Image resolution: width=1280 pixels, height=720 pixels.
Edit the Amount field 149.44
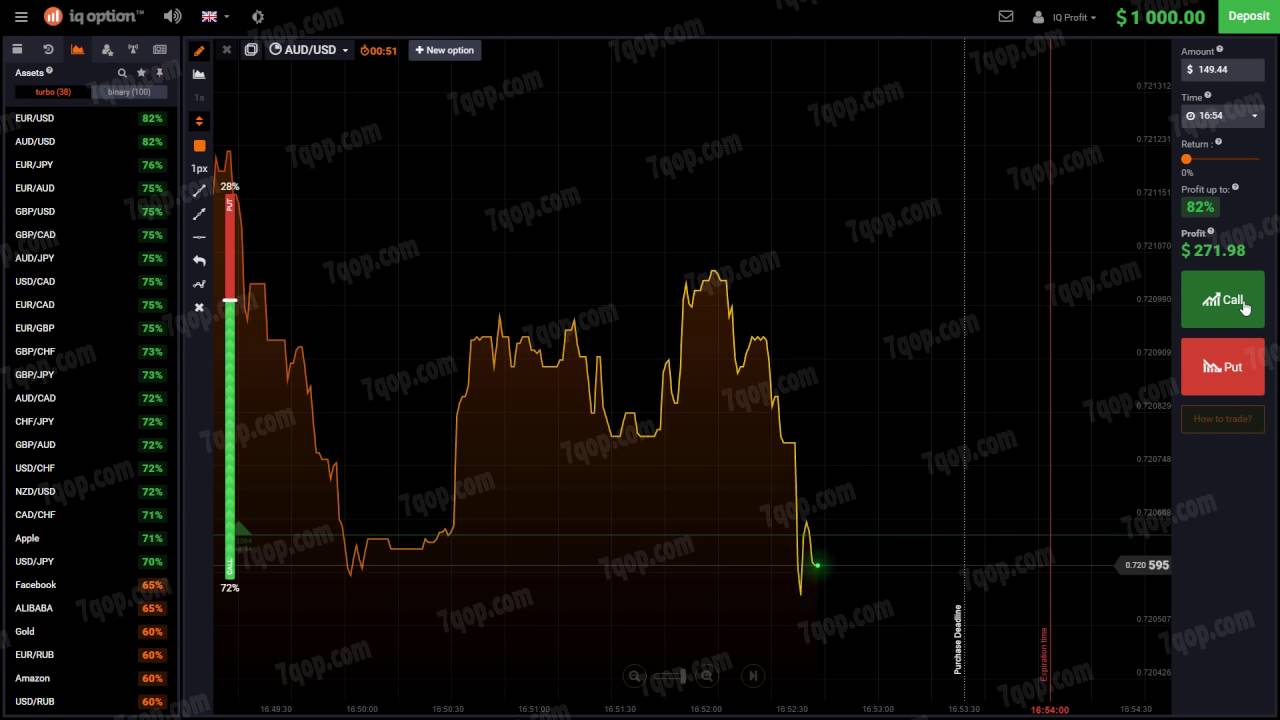click(x=1222, y=69)
